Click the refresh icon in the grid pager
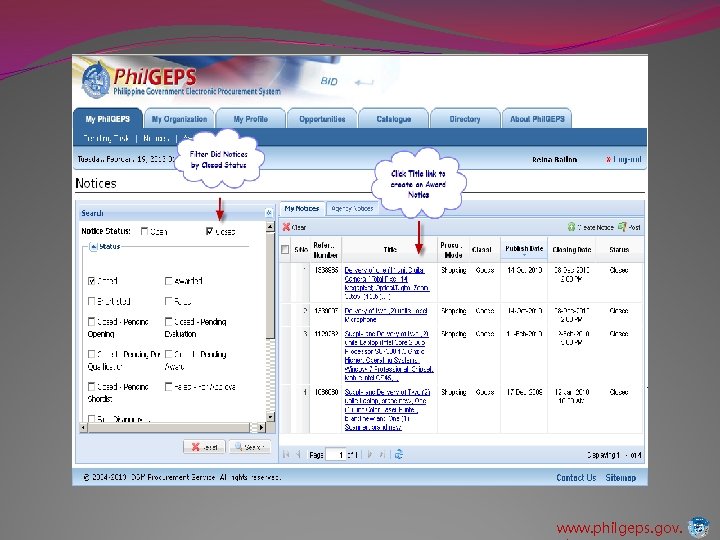This screenshot has width=720, height=540. [x=399, y=455]
